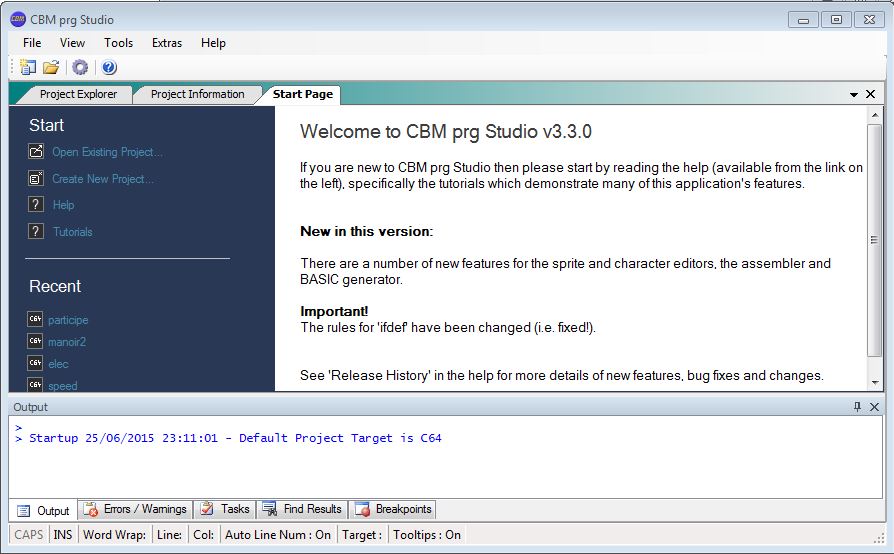Viewport: 894px width, 554px height.
Task: Click the CBM app logo in title bar
Action: 18,19
